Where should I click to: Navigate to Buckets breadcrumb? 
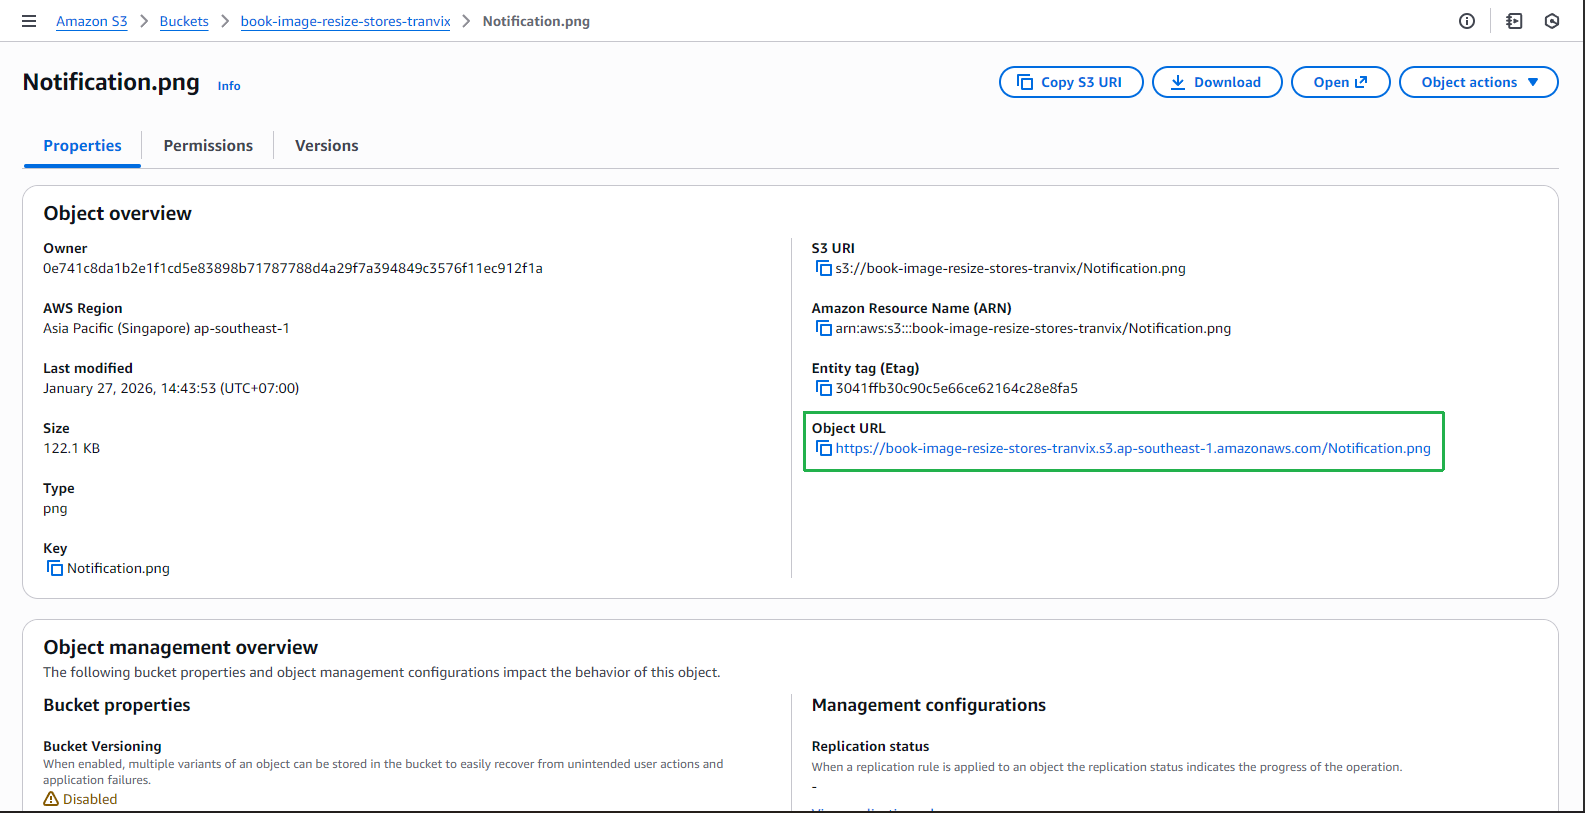click(184, 21)
